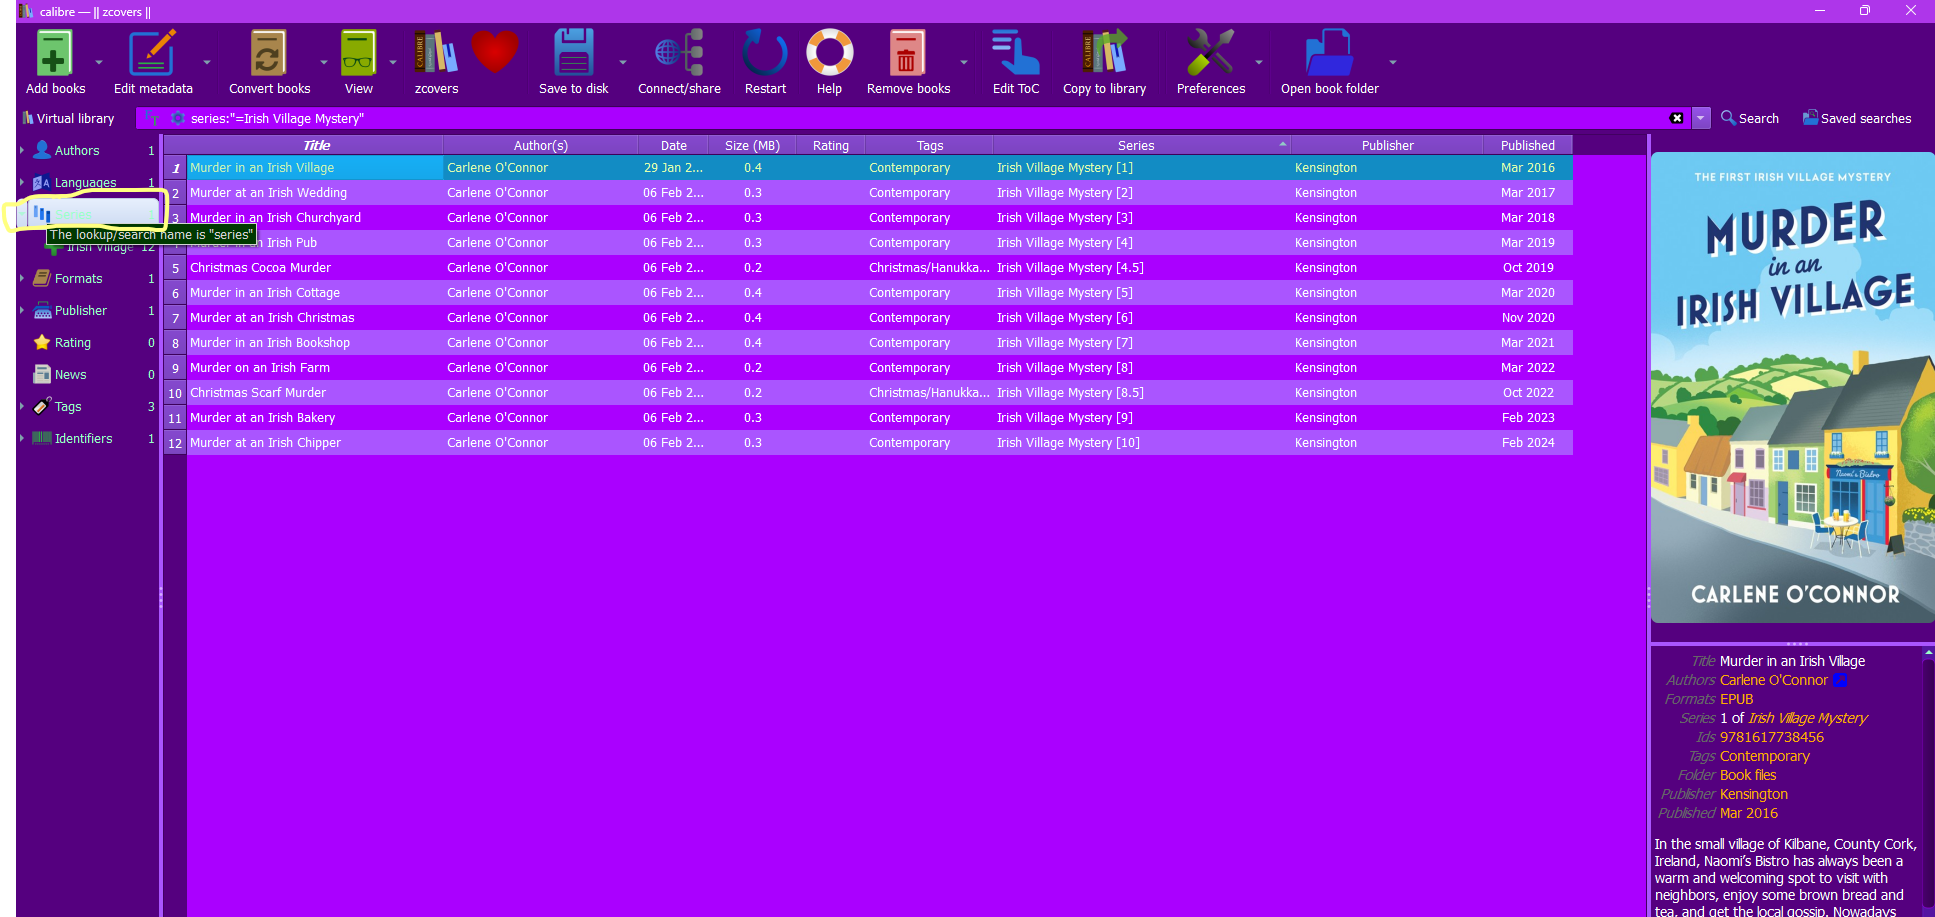Expand the Formats category
Screen dimensions: 1935x917
coord(22,278)
